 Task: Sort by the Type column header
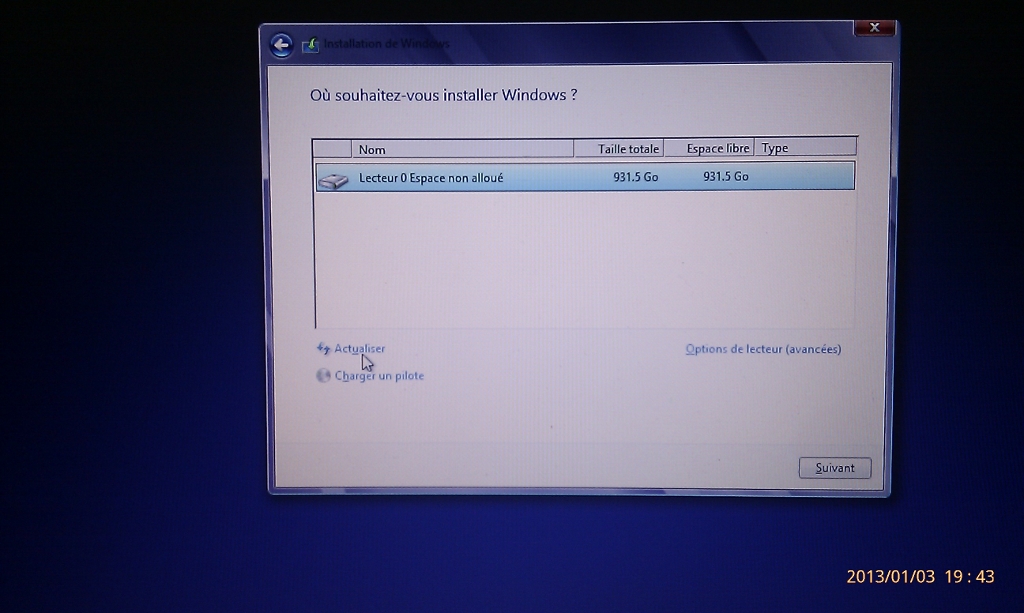click(805, 148)
